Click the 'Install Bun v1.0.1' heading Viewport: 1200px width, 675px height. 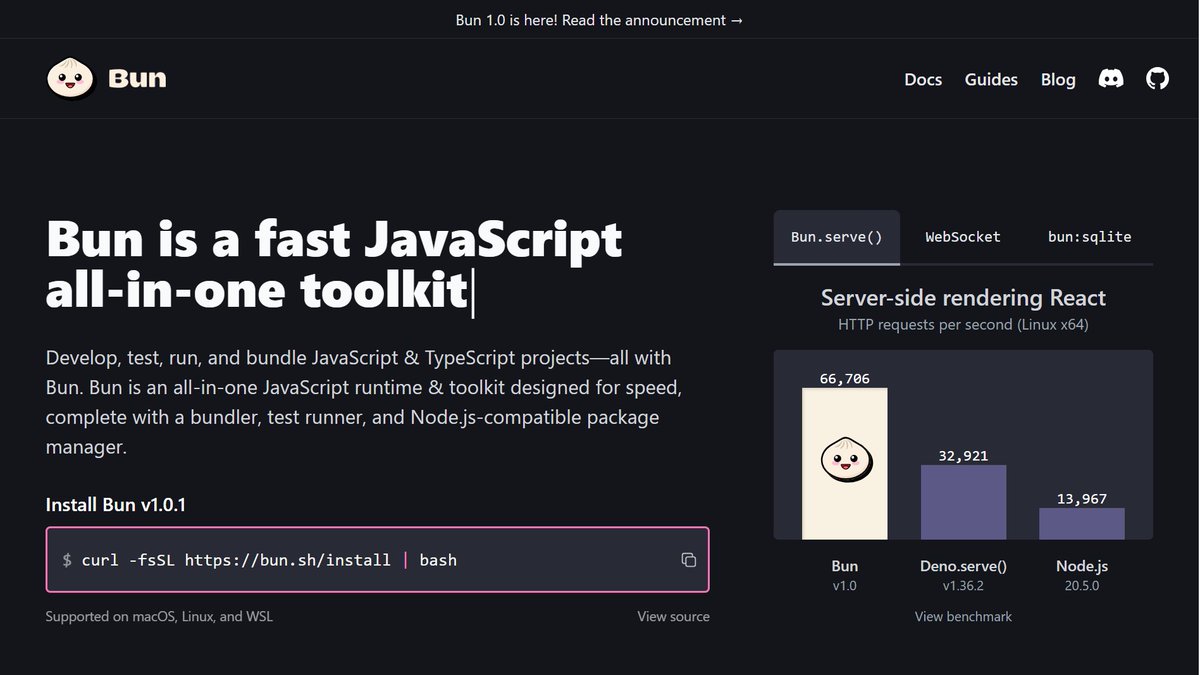(x=116, y=504)
